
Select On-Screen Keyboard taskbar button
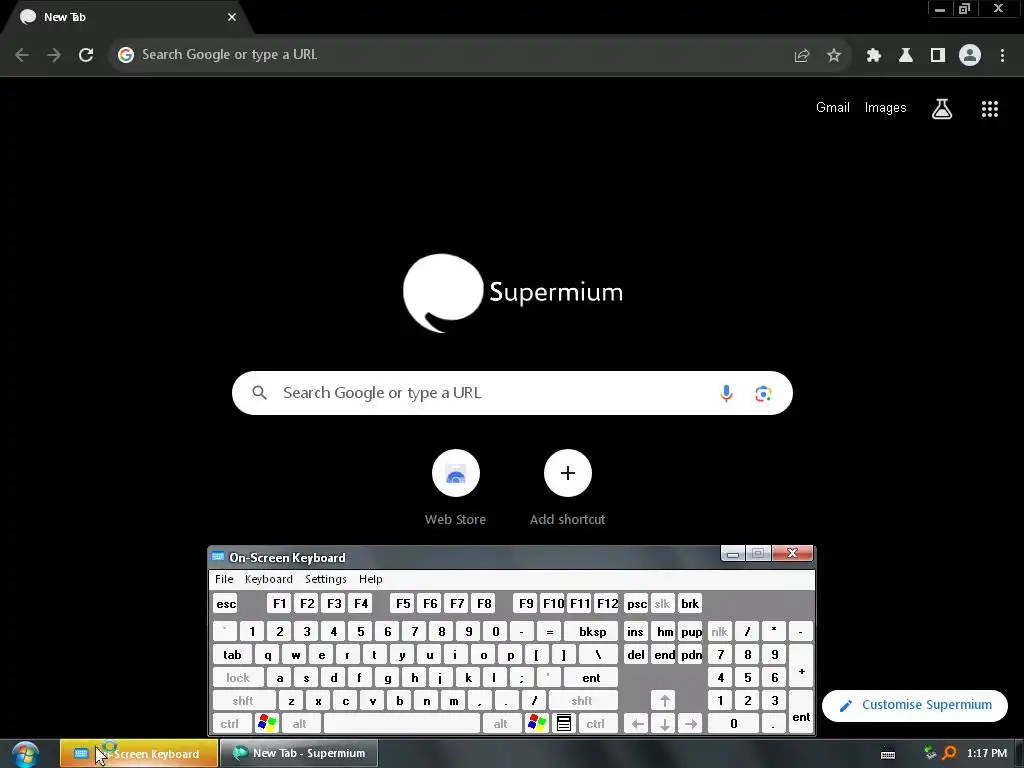[x=139, y=753]
